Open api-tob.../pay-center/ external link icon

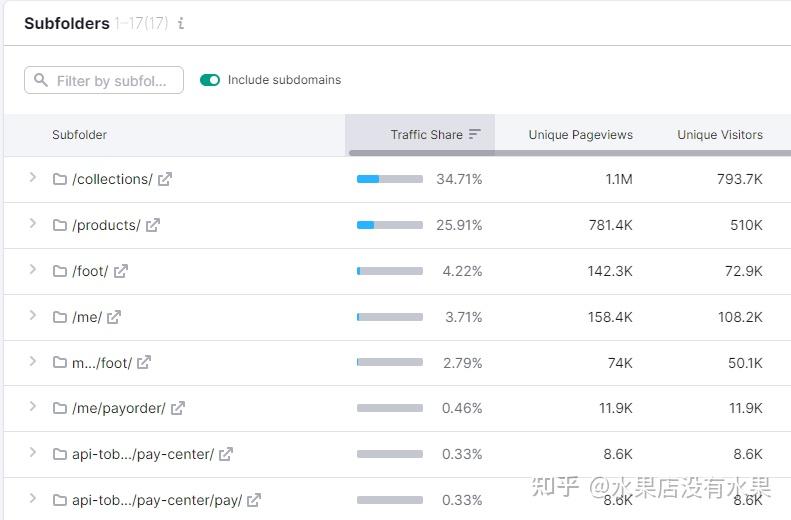[x=226, y=454]
